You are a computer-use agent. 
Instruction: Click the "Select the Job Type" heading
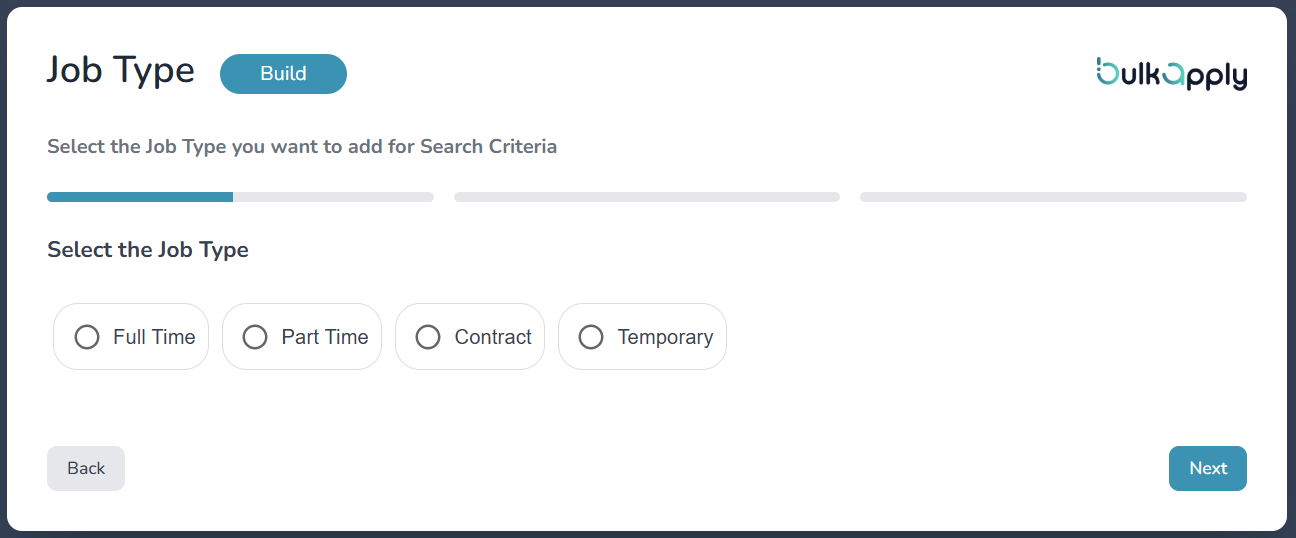[148, 250]
